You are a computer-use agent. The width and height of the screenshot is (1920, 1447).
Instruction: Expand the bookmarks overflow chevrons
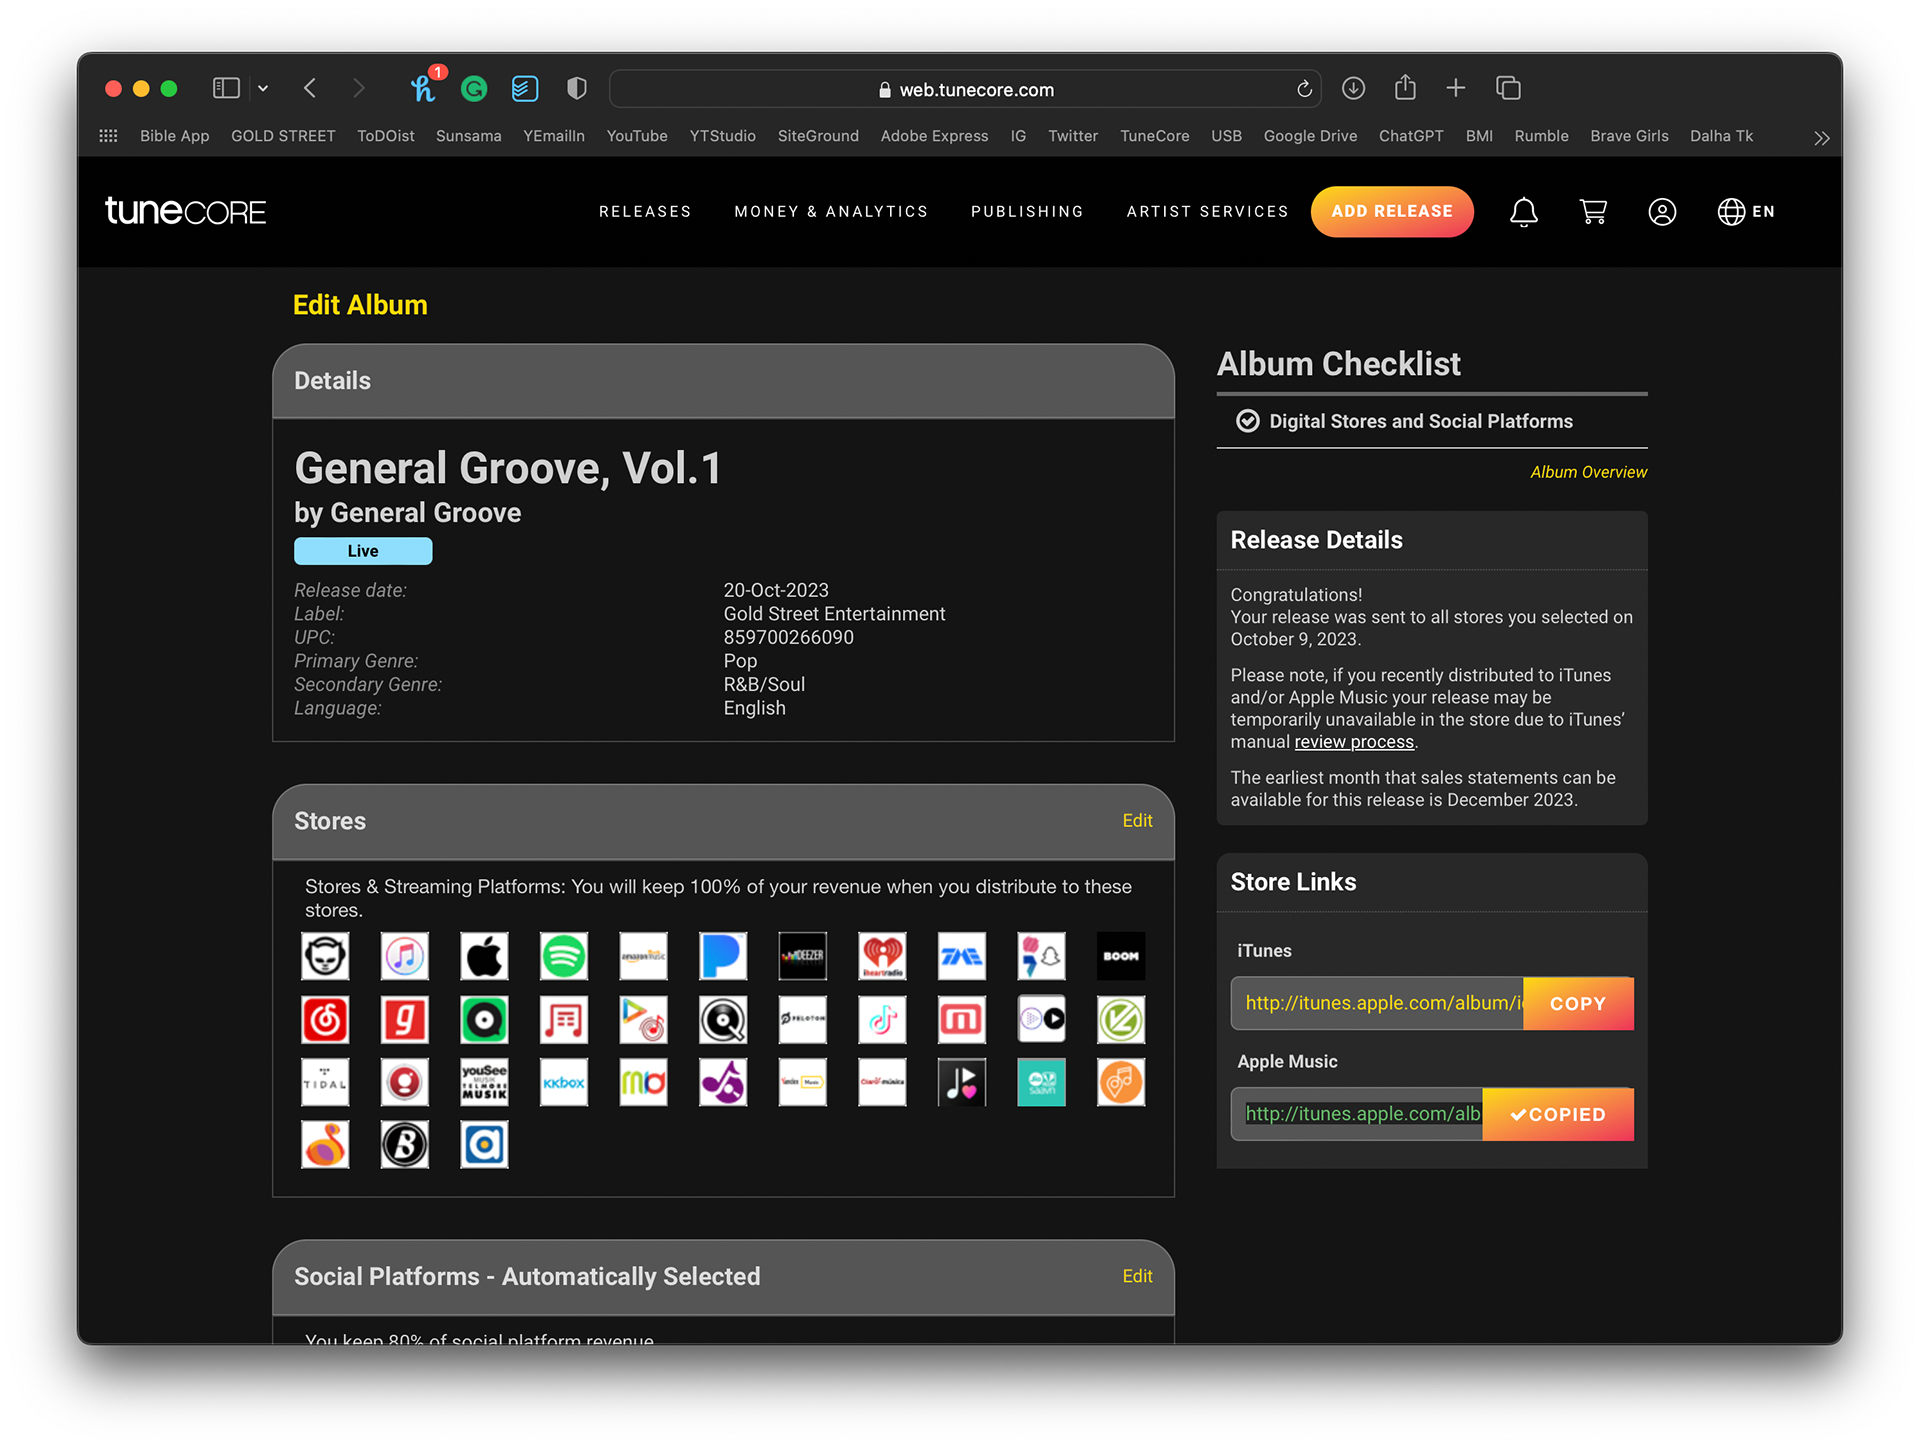pos(1821,138)
